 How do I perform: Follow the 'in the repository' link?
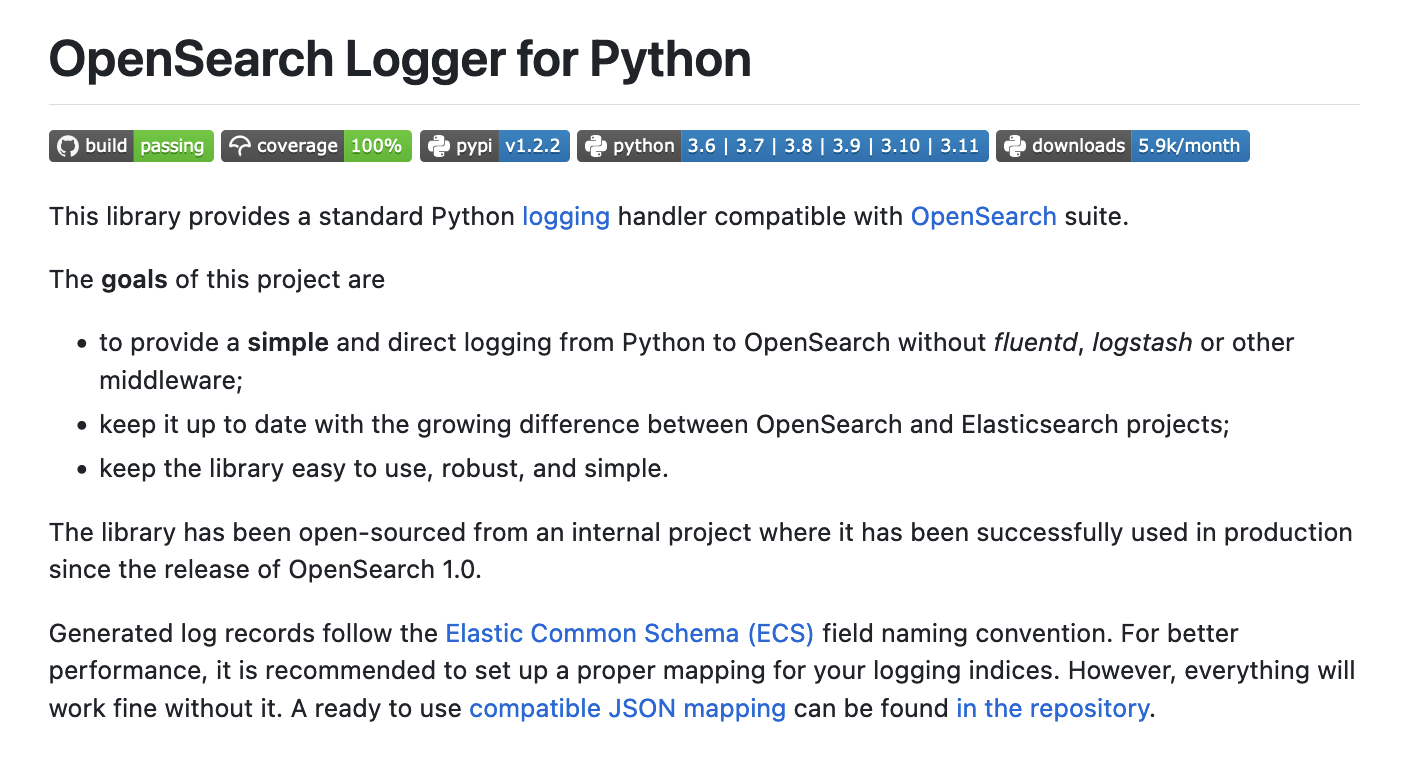(x=1052, y=709)
